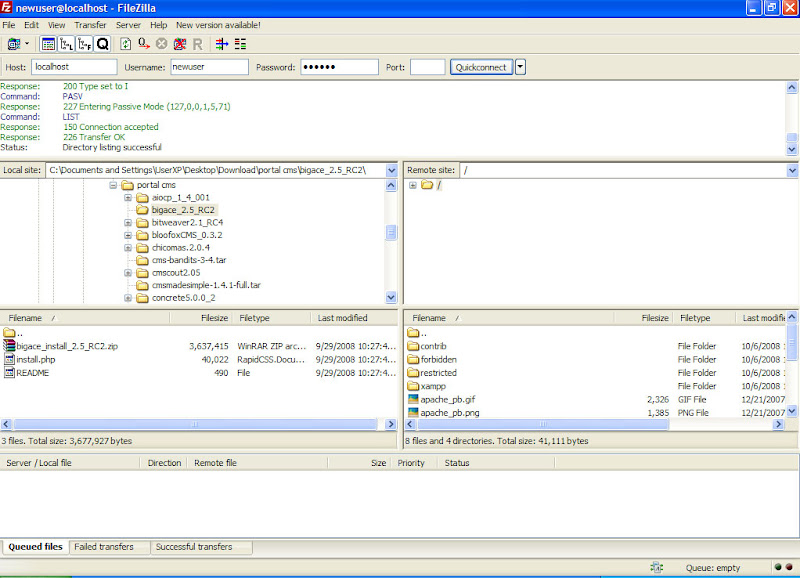Image resolution: width=800 pixels, height=578 pixels.
Task: Click the Host input field
Action: [x=74, y=67]
